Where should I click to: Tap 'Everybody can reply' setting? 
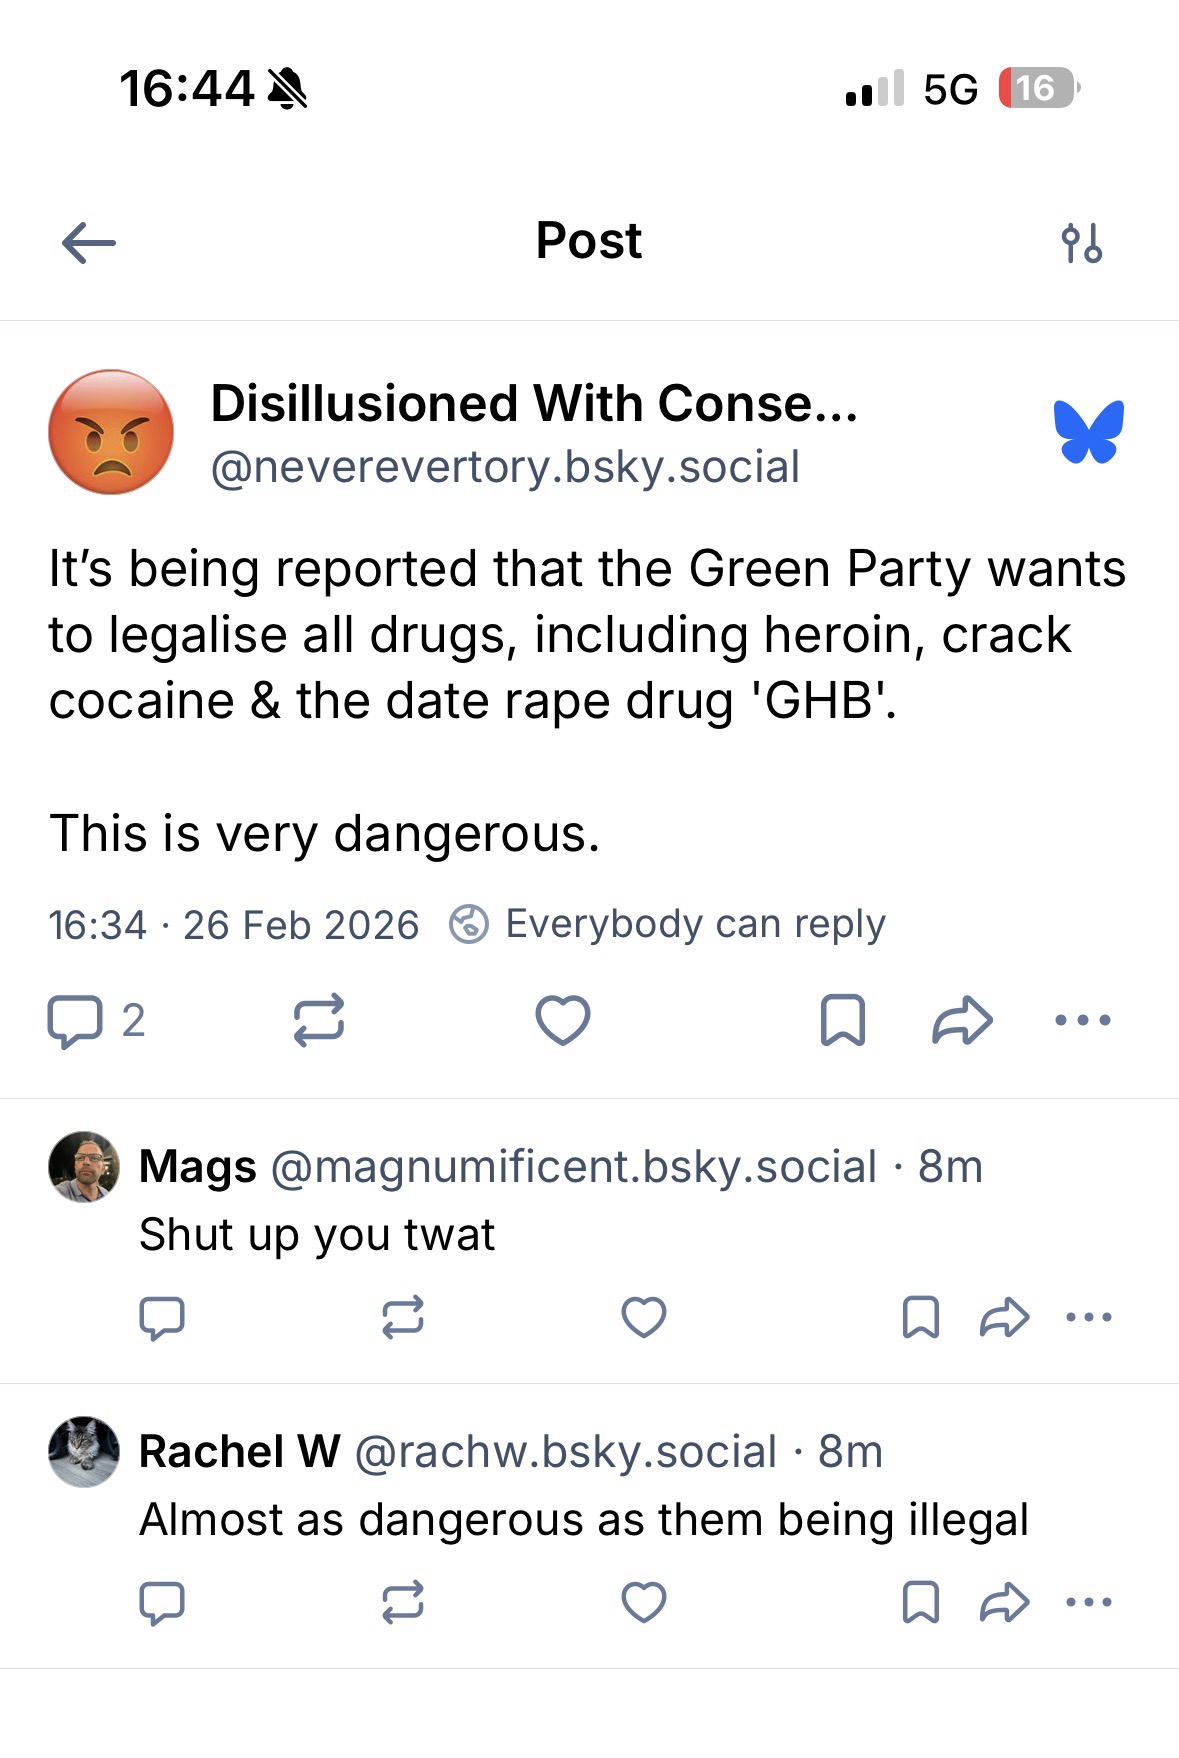[668, 924]
